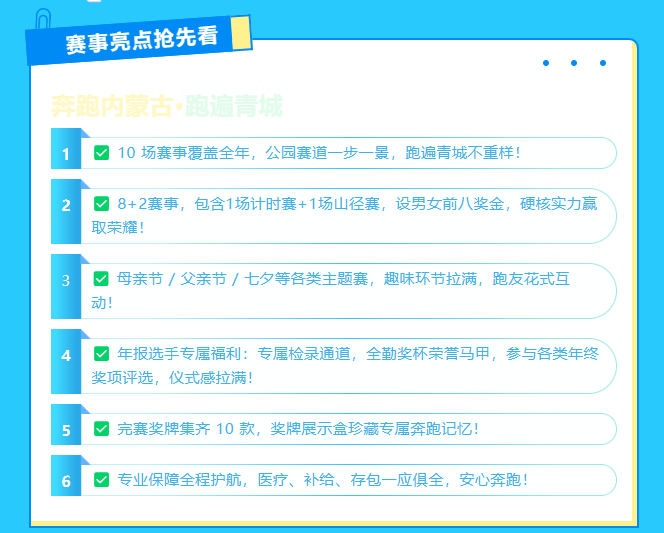The width and height of the screenshot is (664, 533).
Task: Toggle the green checkmark beside 10 场赛事覆盖全年
Action: click(101, 153)
